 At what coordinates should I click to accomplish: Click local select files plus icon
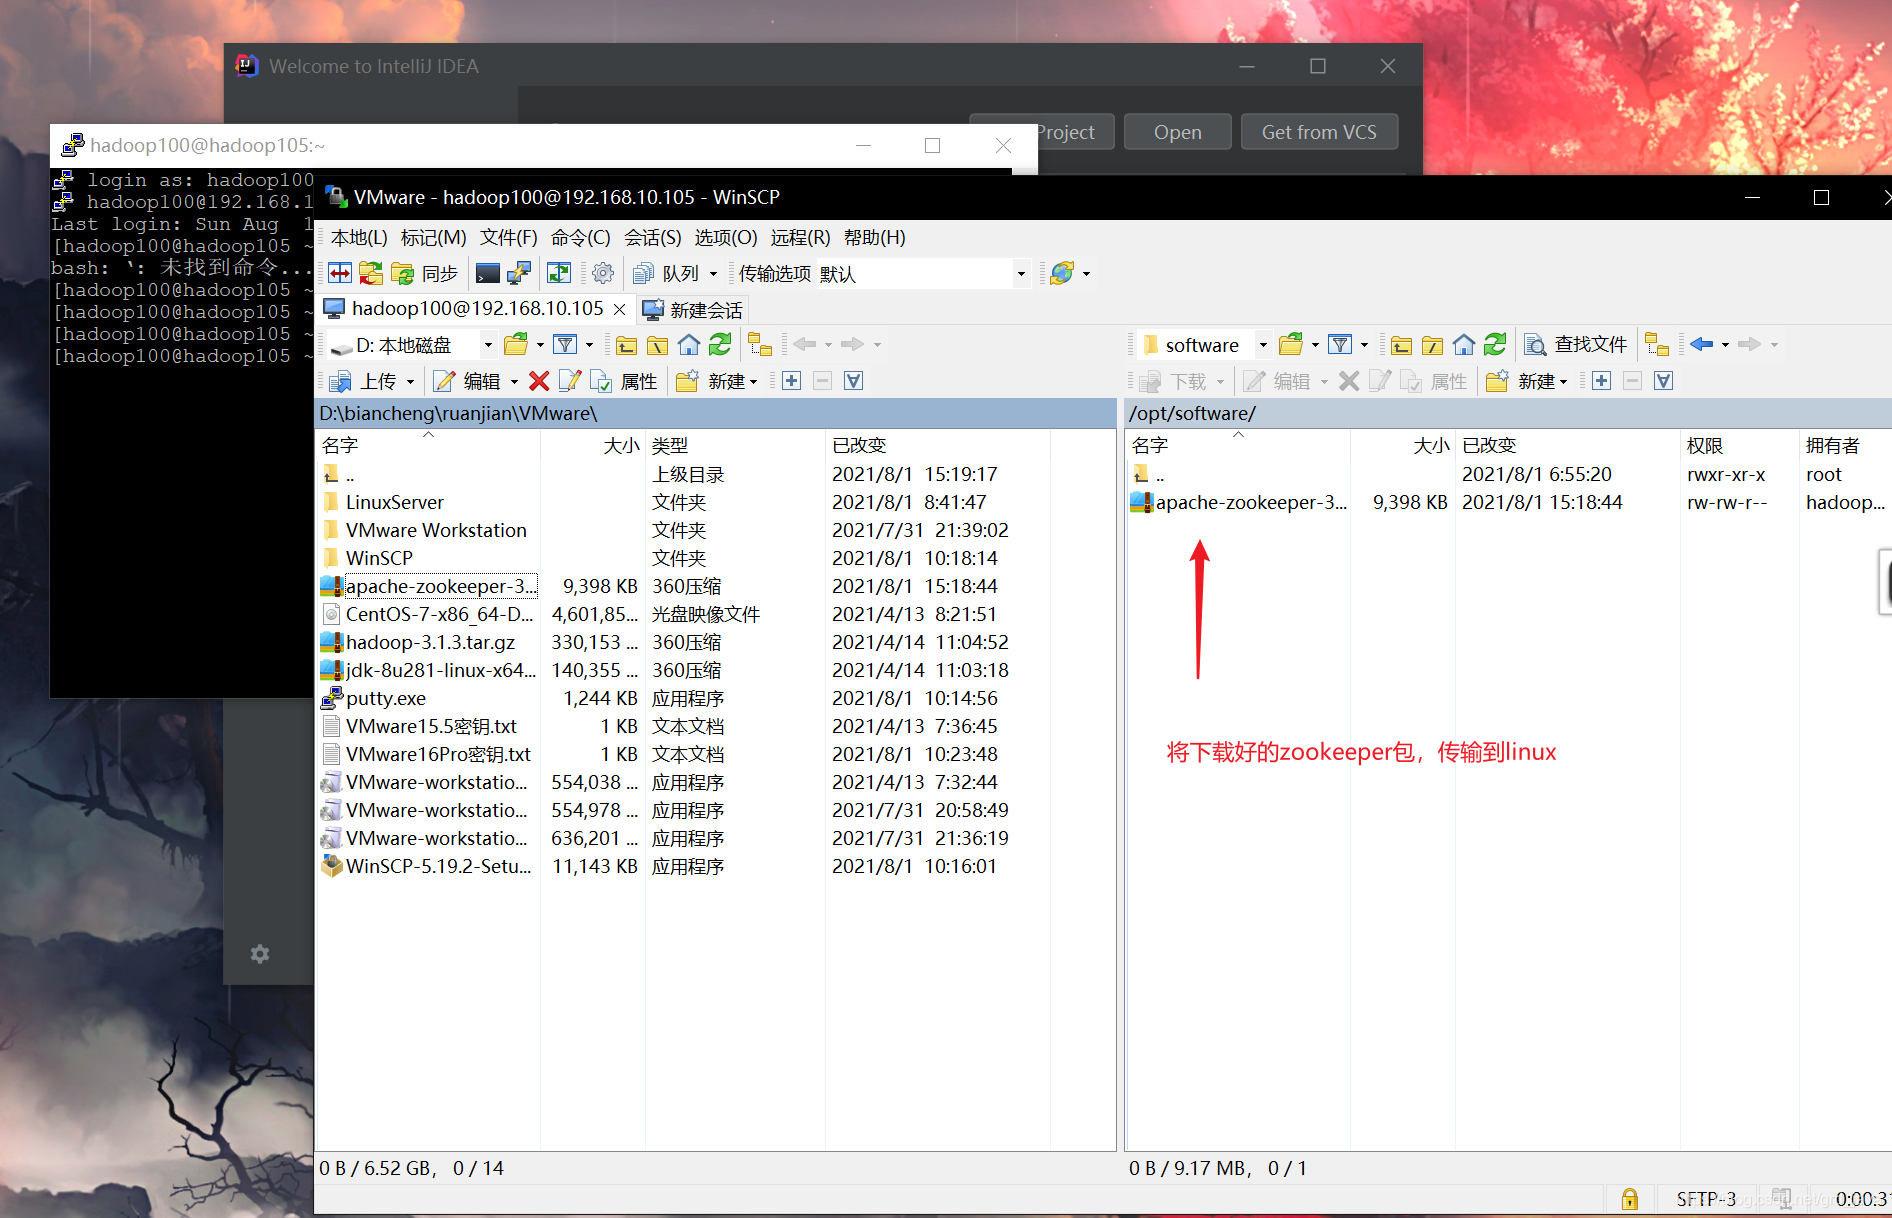click(792, 381)
